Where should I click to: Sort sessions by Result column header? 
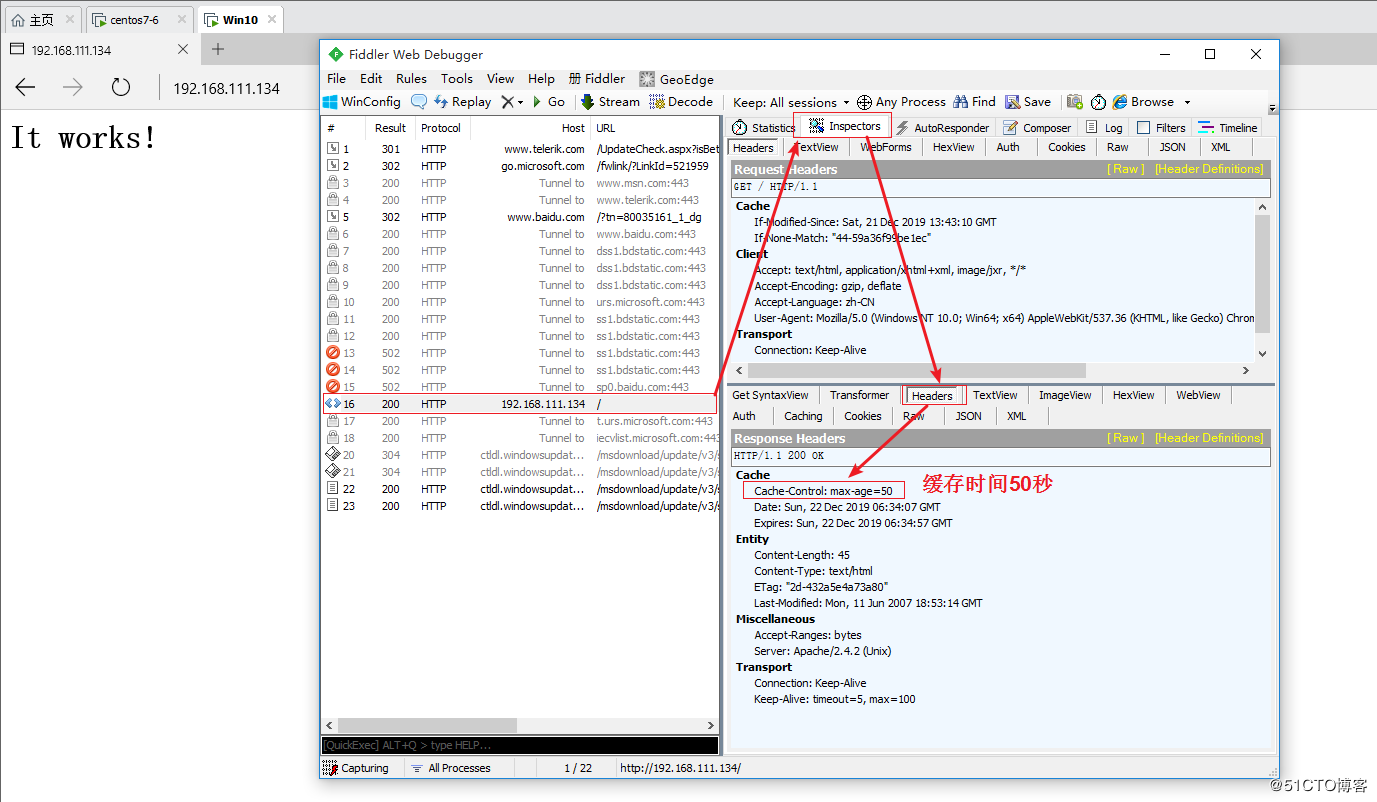390,128
